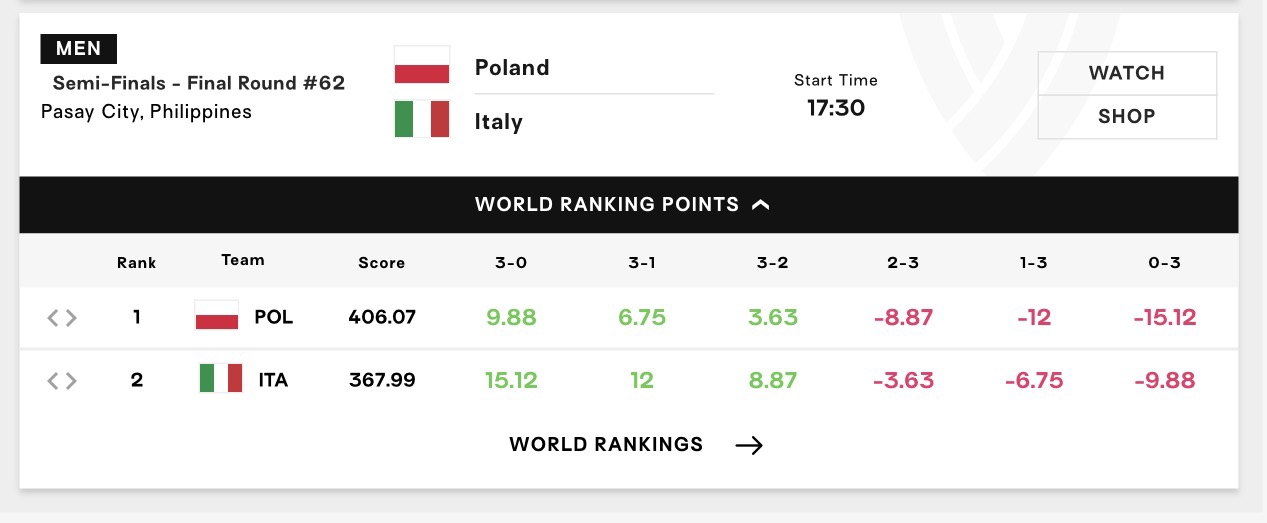Collapse the World Ranking Points black bar

coord(629,205)
